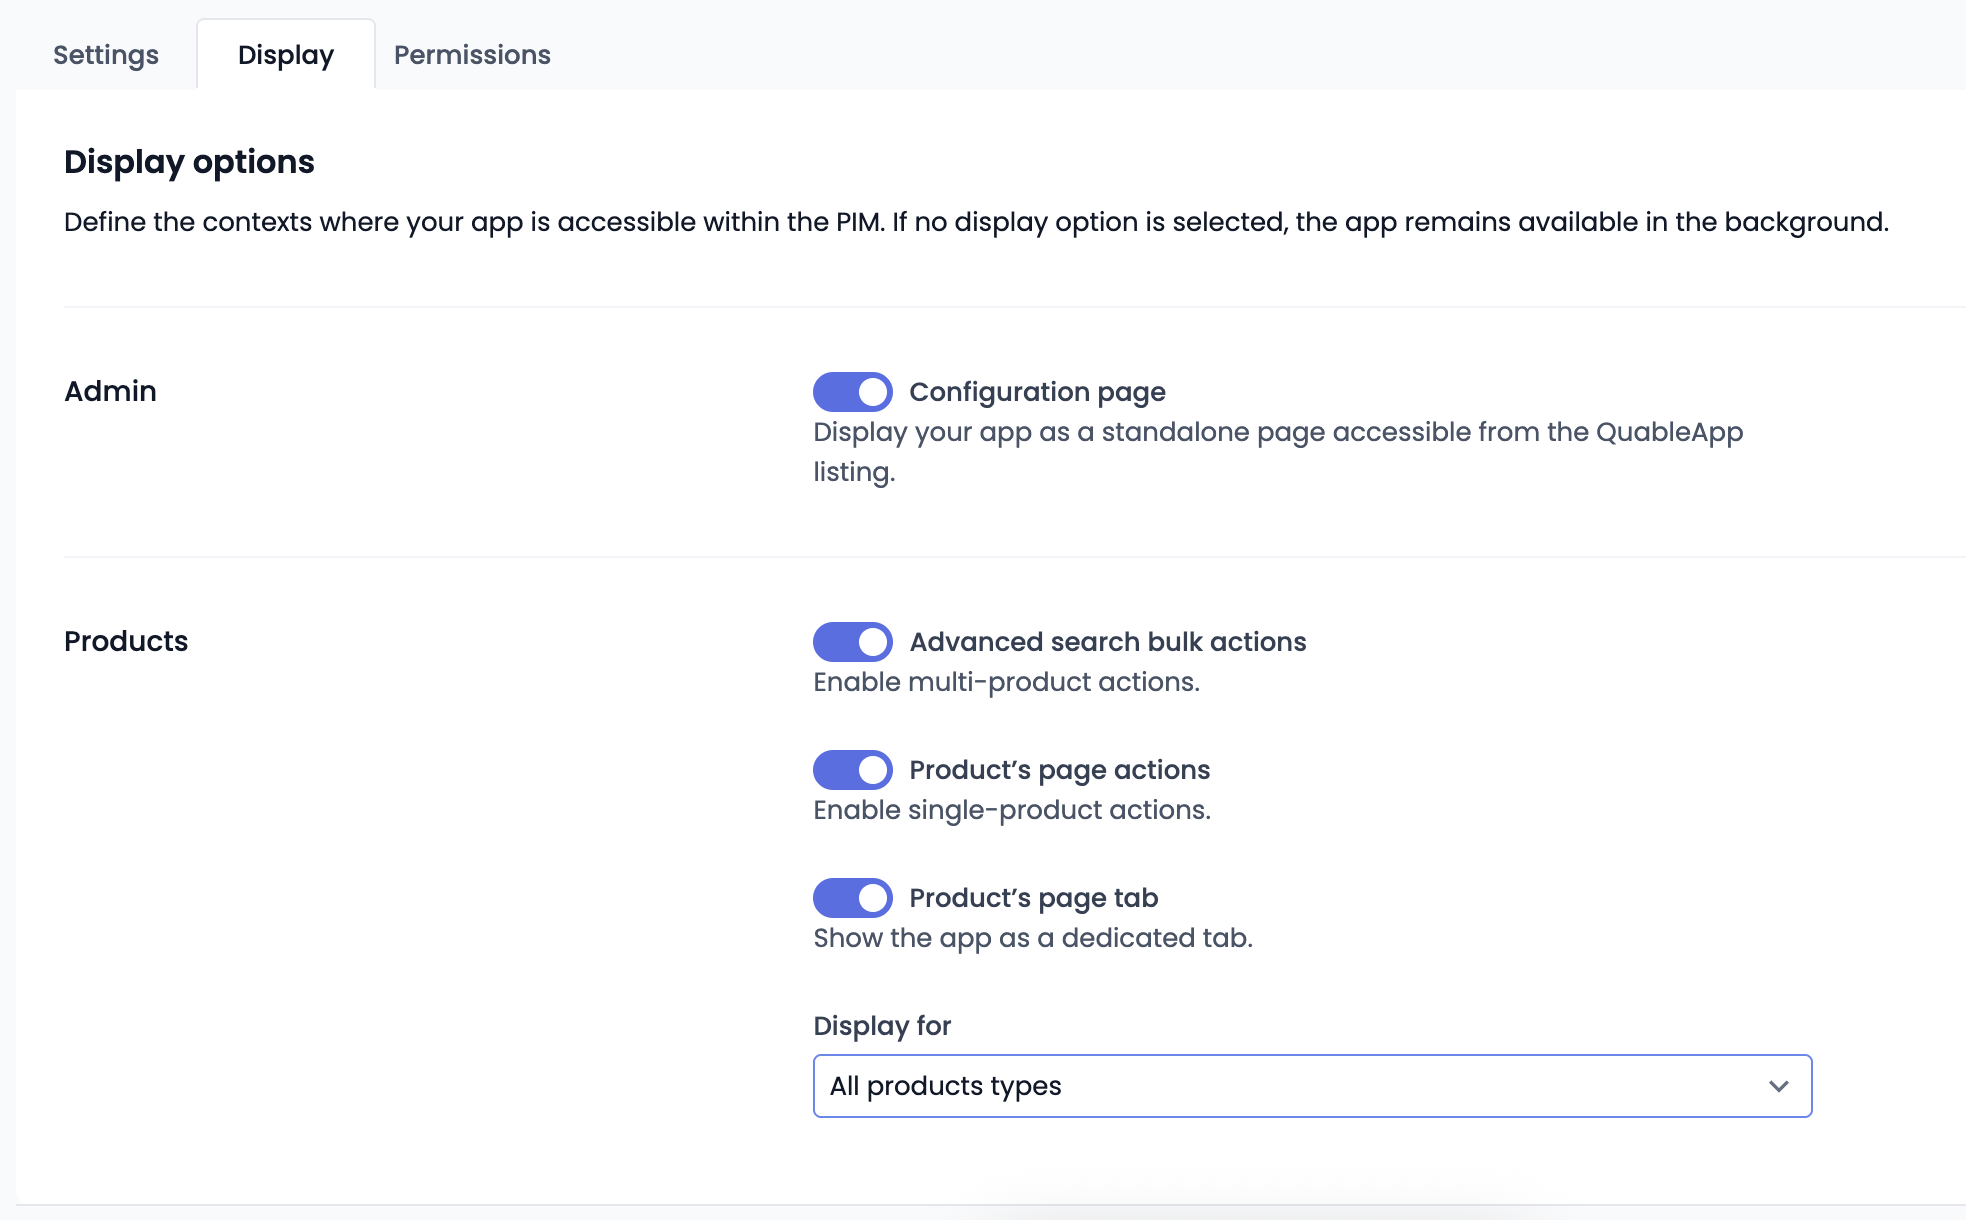Open the Permissions tab

point(472,55)
